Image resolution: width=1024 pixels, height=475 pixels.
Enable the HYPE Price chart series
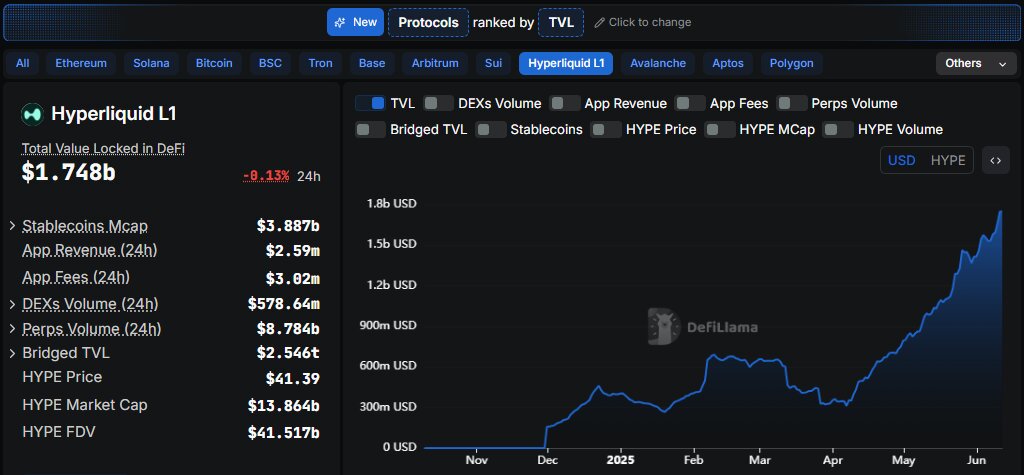(x=606, y=129)
